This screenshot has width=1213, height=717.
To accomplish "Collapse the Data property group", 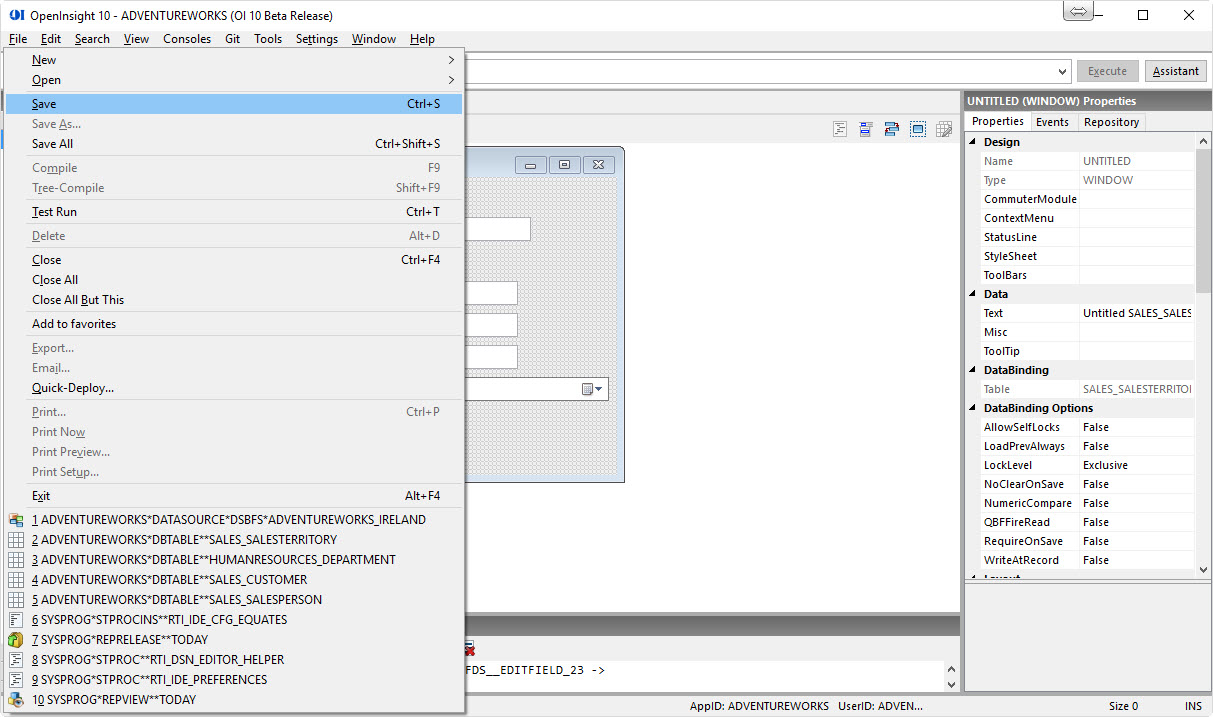I will click(972, 294).
